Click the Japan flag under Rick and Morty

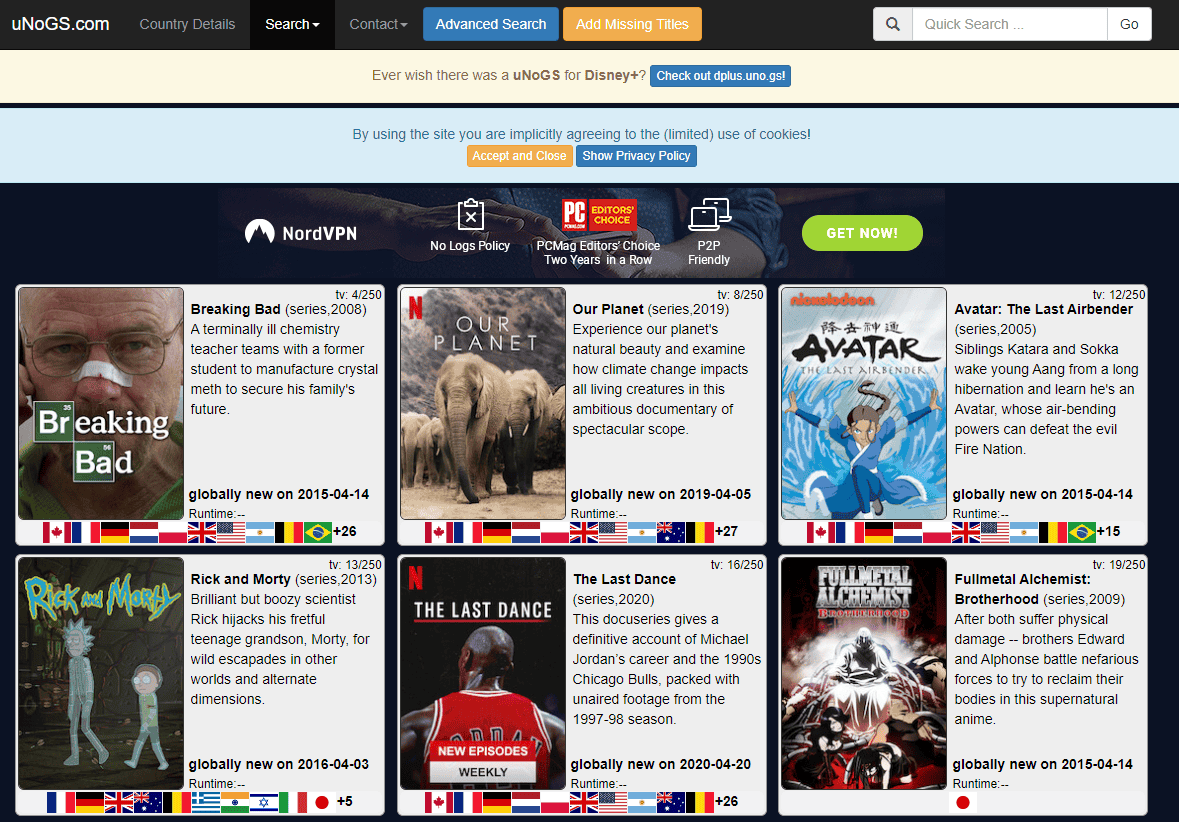click(322, 802)
